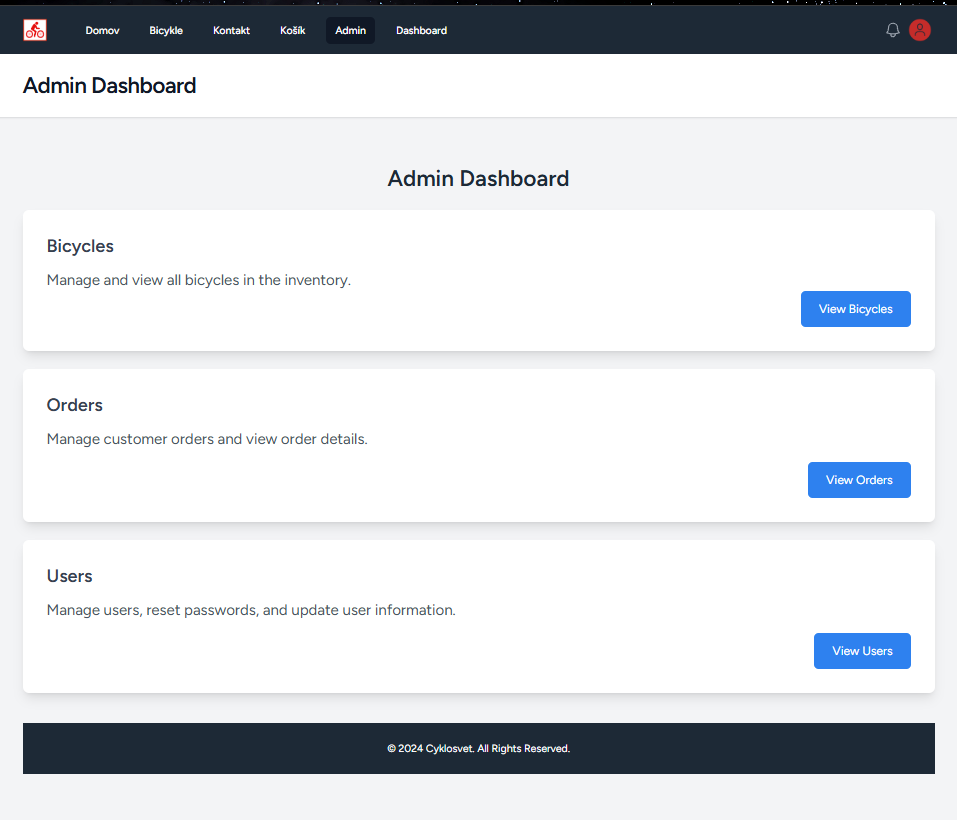Click the View Users button
Image resolution: width=957 pixels, height=820 pixels.
pos(862,650)
